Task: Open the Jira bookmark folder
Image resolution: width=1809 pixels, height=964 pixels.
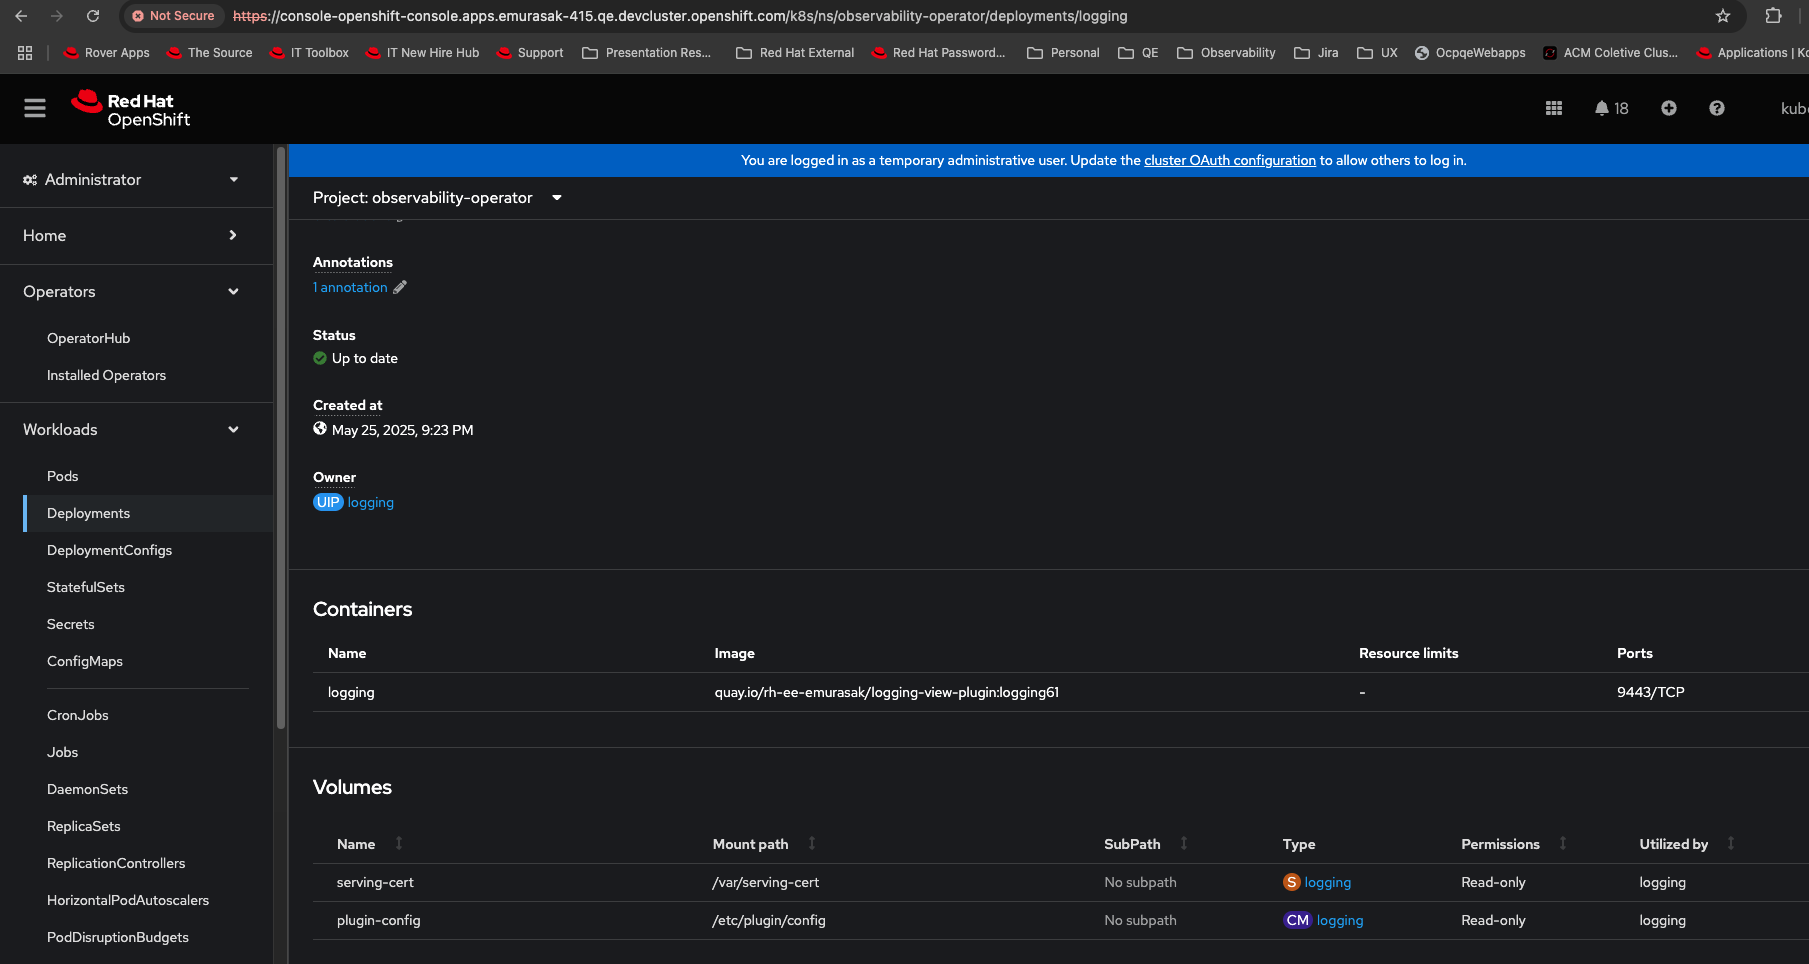Action: (1316, 53)
